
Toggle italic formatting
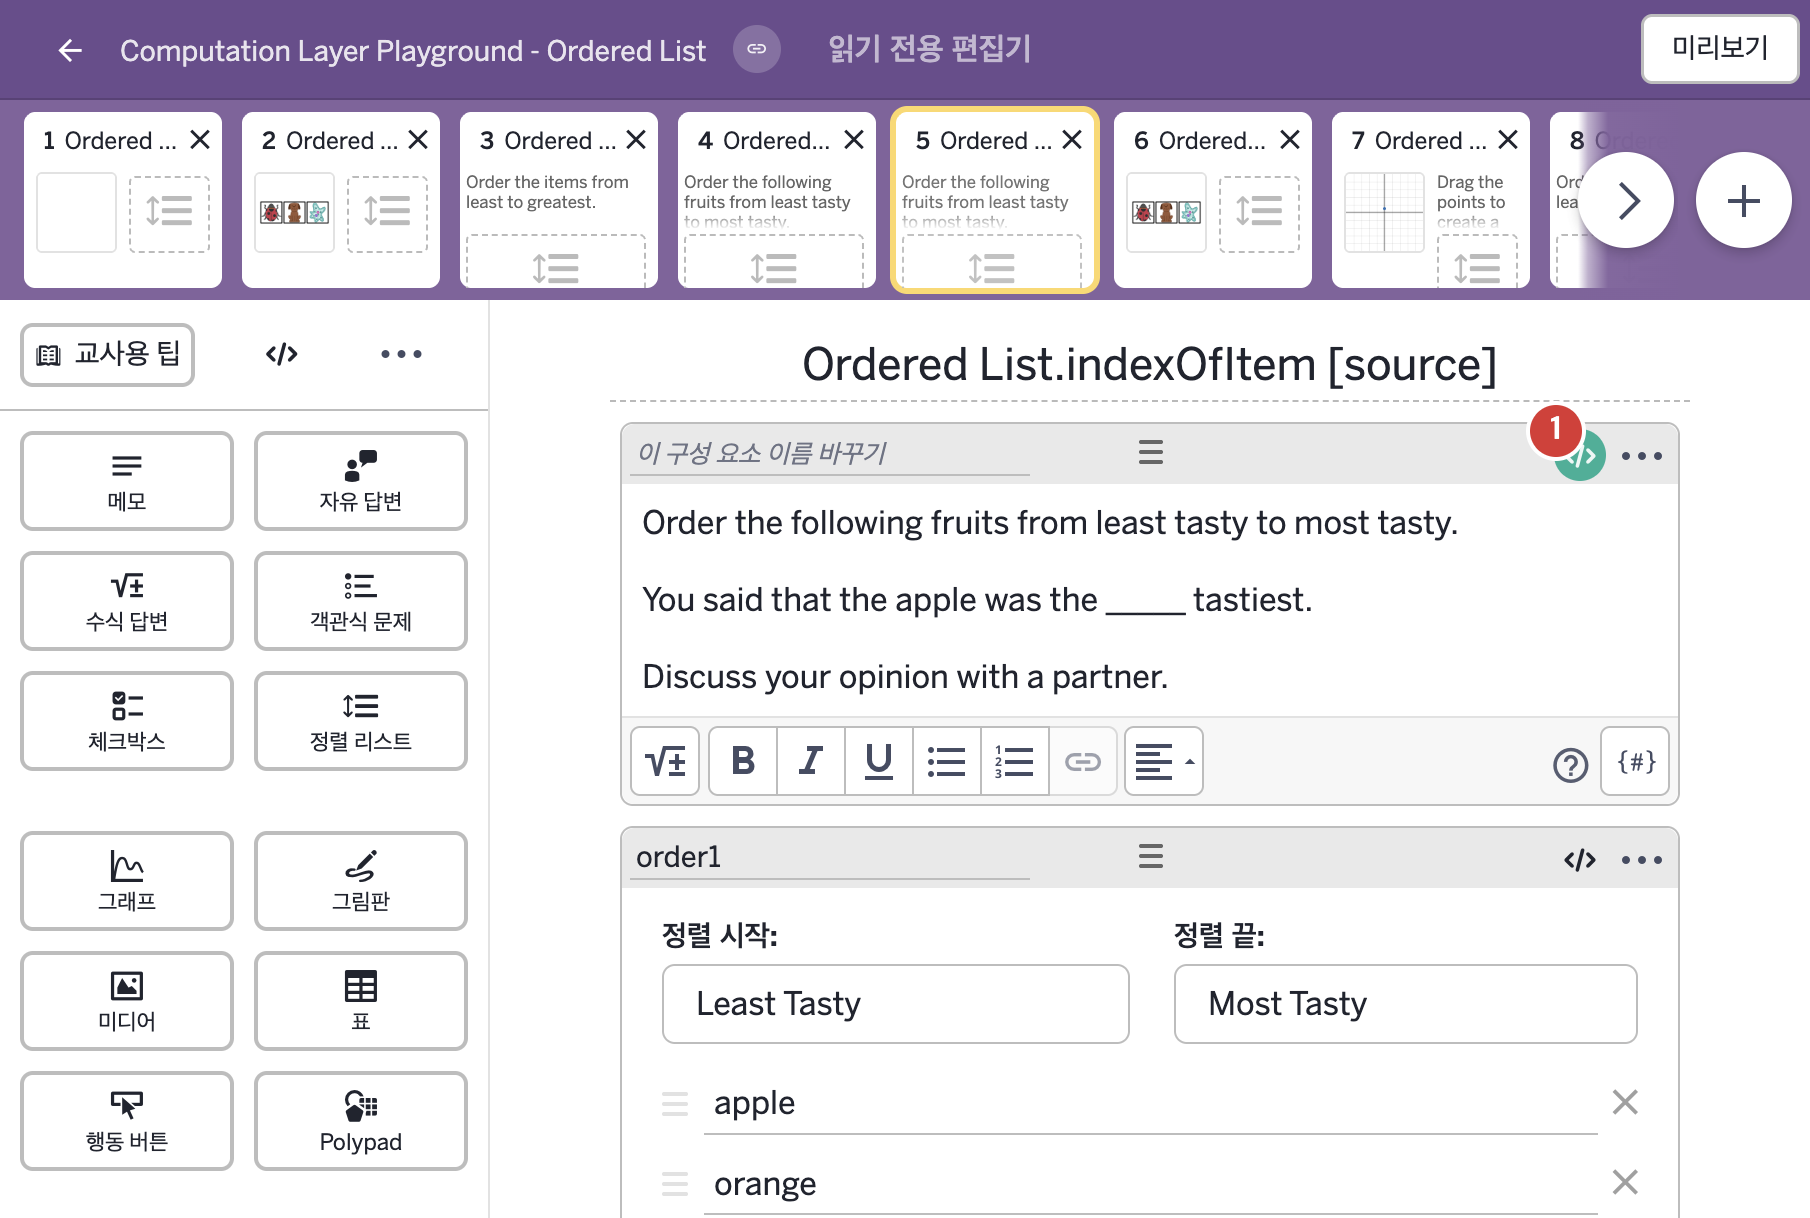coord(811,761)
